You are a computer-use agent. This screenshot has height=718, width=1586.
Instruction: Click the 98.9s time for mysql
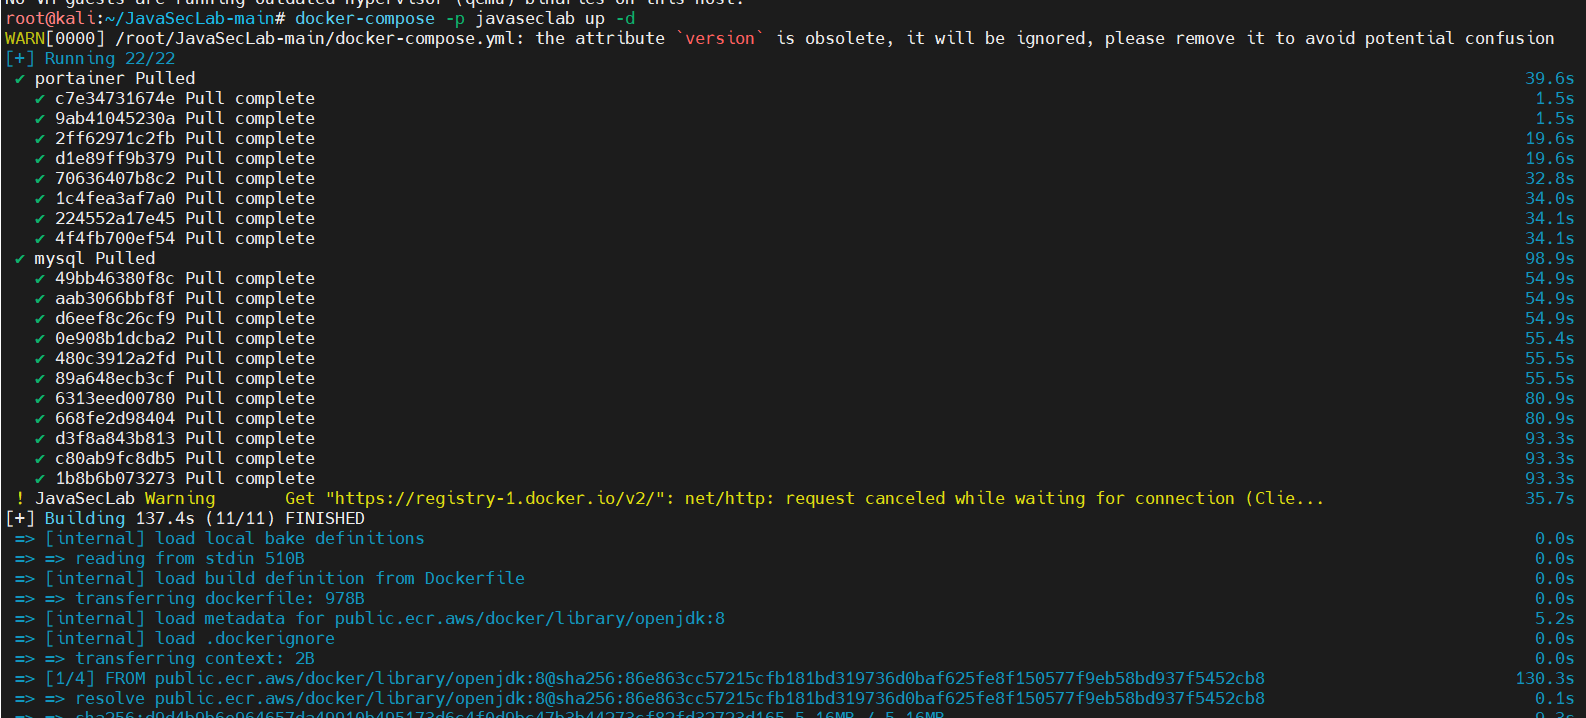click(x=1550, y=258)
